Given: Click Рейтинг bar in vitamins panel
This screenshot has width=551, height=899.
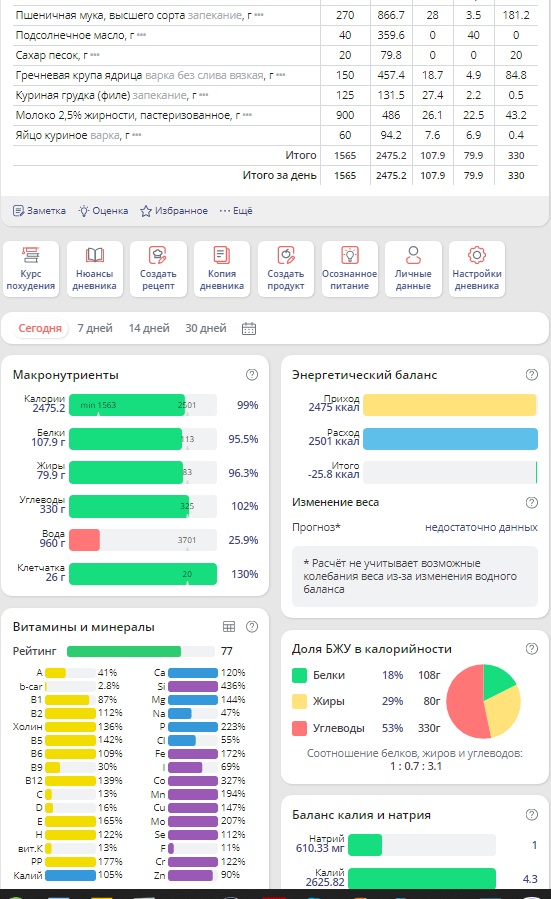Looking at the screenshot, I should (141, 651).
